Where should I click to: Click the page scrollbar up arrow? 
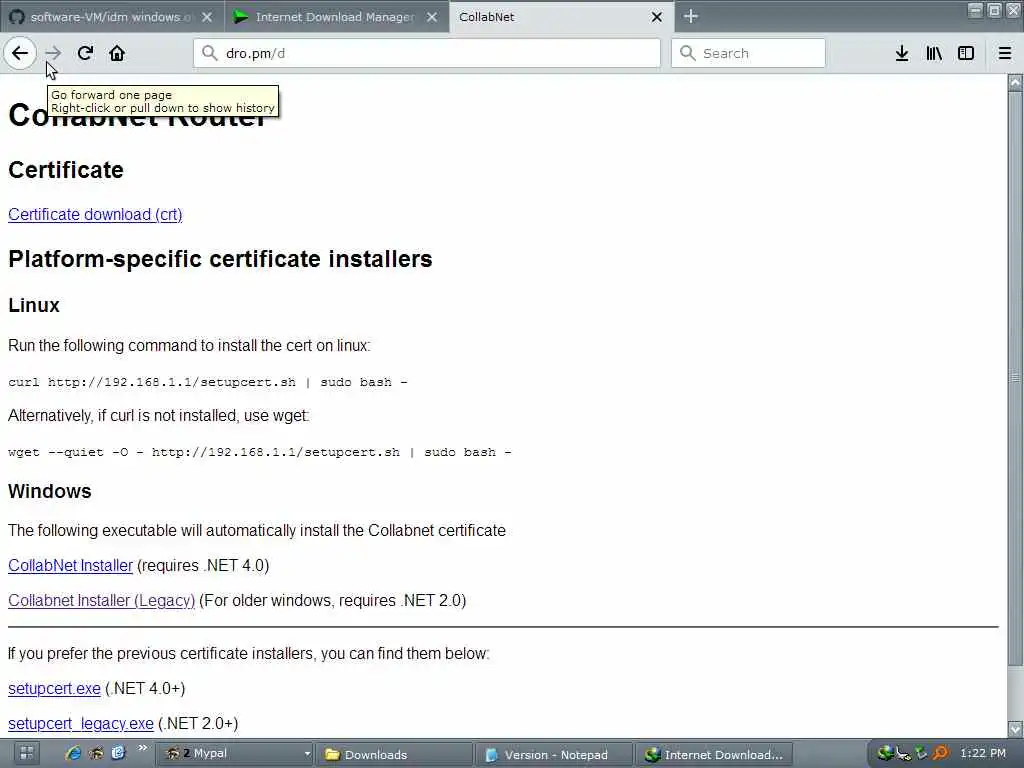(1015, 82)
